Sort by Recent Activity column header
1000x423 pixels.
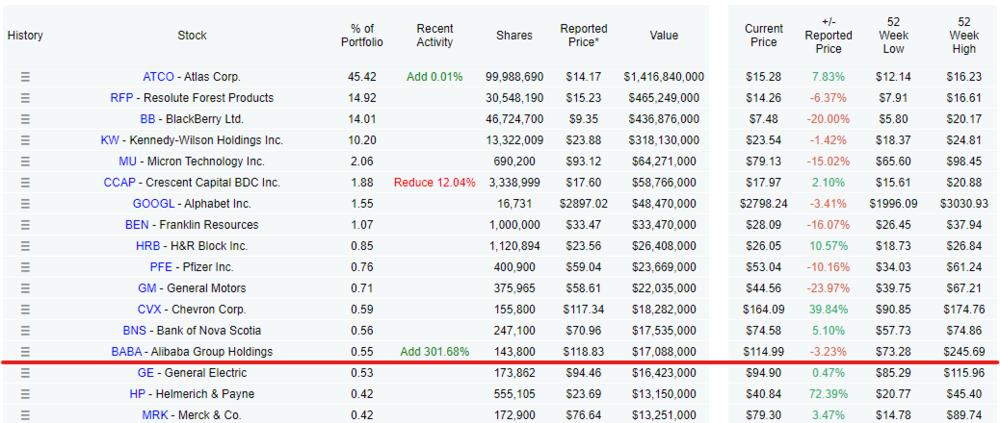pos(435,36)
